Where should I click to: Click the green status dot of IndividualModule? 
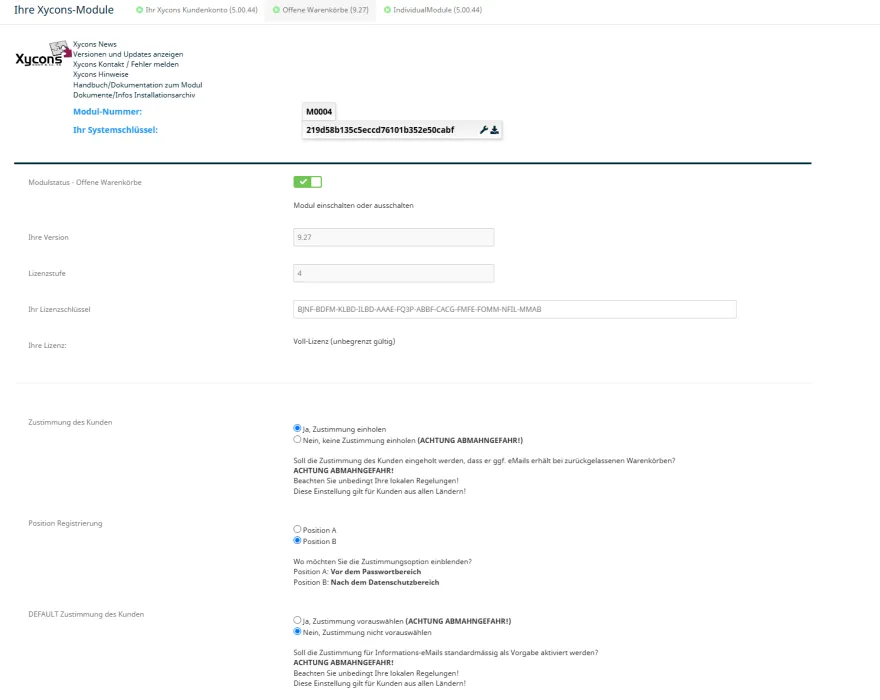tap(387, 10)
